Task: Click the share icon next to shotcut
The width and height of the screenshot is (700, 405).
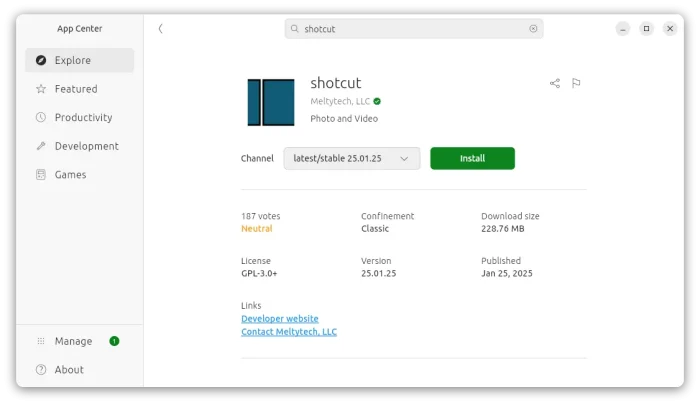Action: pyautogui.click(x=554, y=83)
